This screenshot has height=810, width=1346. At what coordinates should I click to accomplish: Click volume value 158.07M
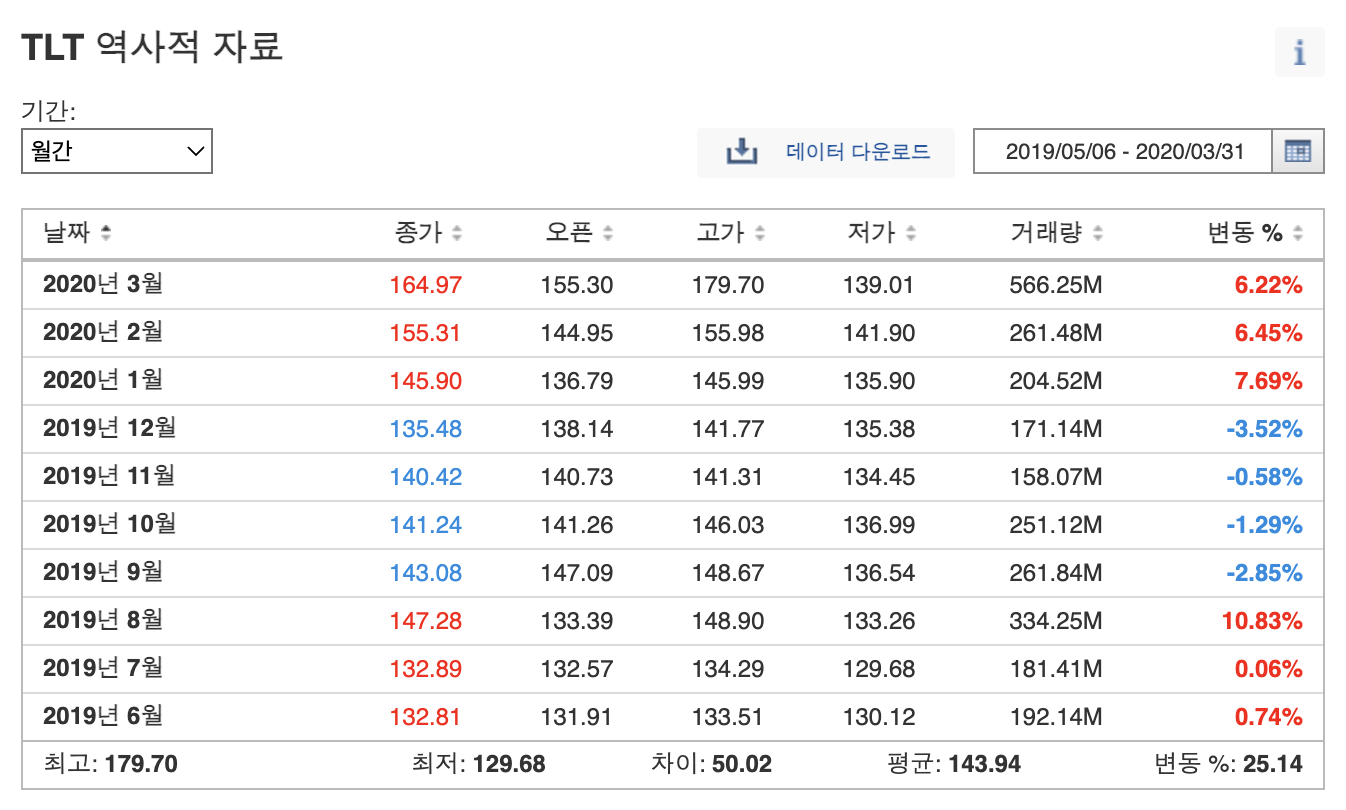1056,477
